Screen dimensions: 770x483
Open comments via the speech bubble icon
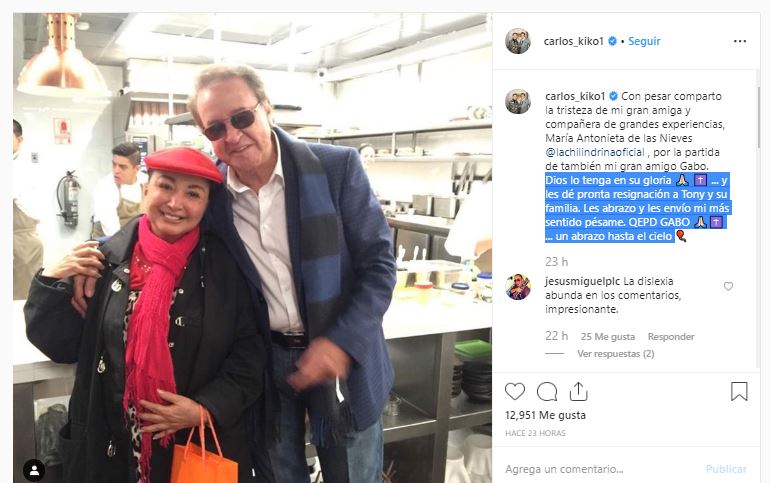click(x=547, y=391)
